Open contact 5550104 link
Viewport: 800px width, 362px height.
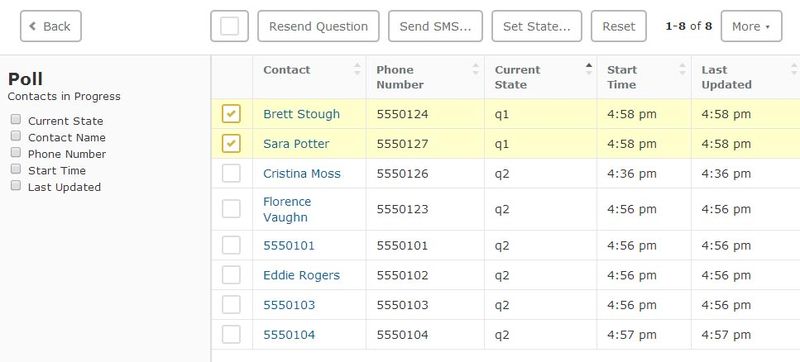click(289, 335)
